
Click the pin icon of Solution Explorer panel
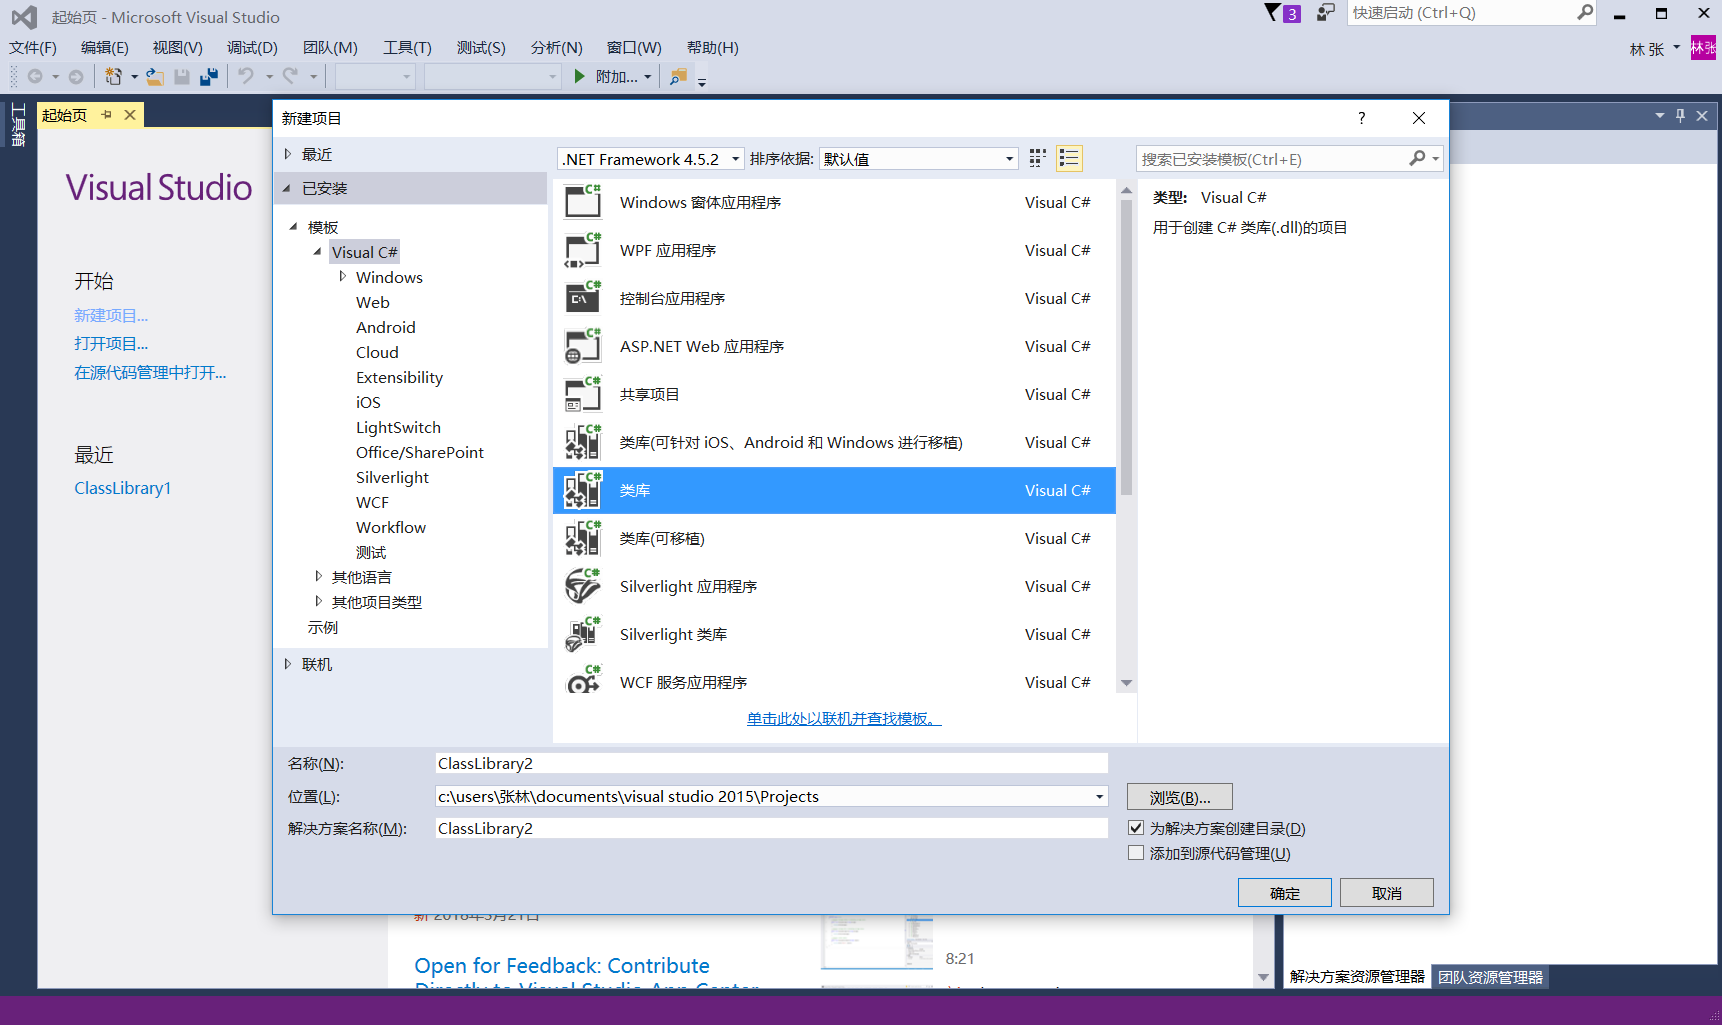(1680, 116)
